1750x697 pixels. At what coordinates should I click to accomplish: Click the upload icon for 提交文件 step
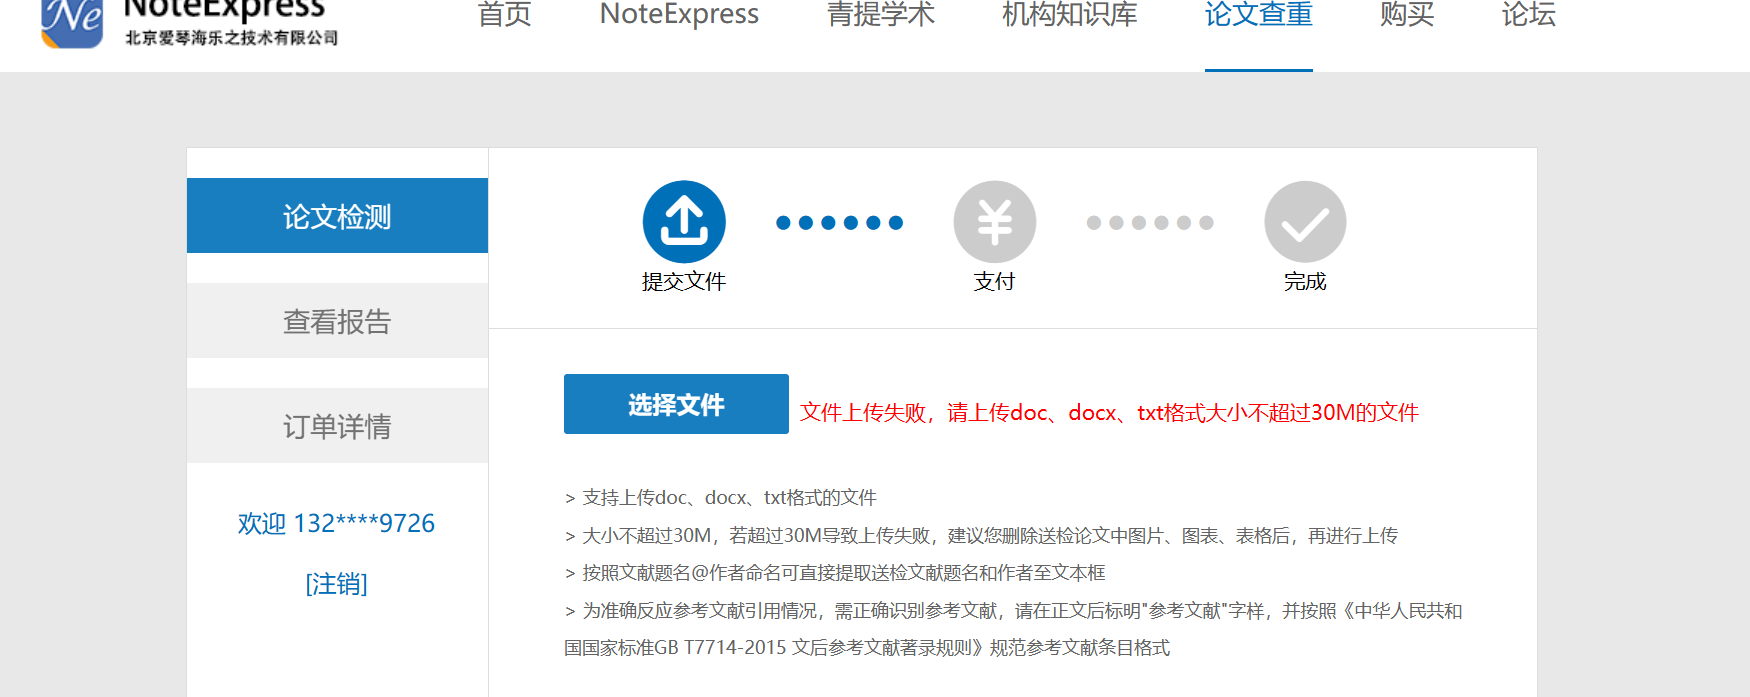pos(684,222)
